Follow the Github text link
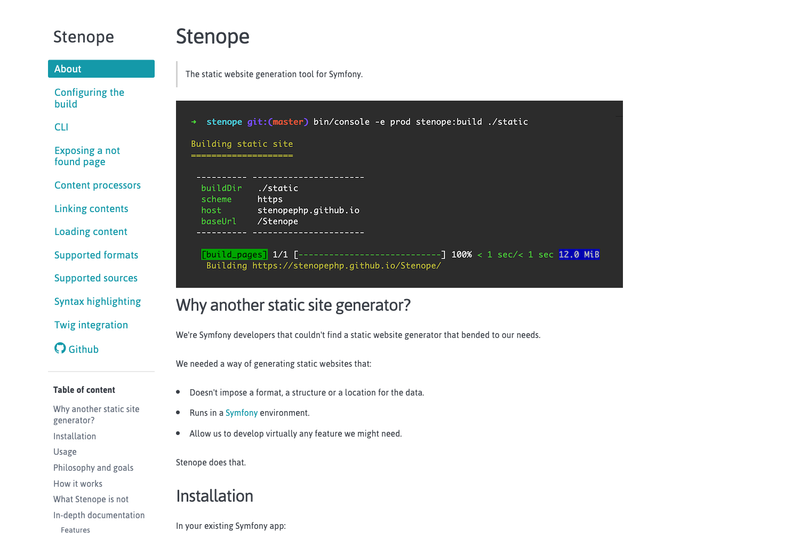Image resolution: width=800 pixels, height=533 pixels. 84,349
